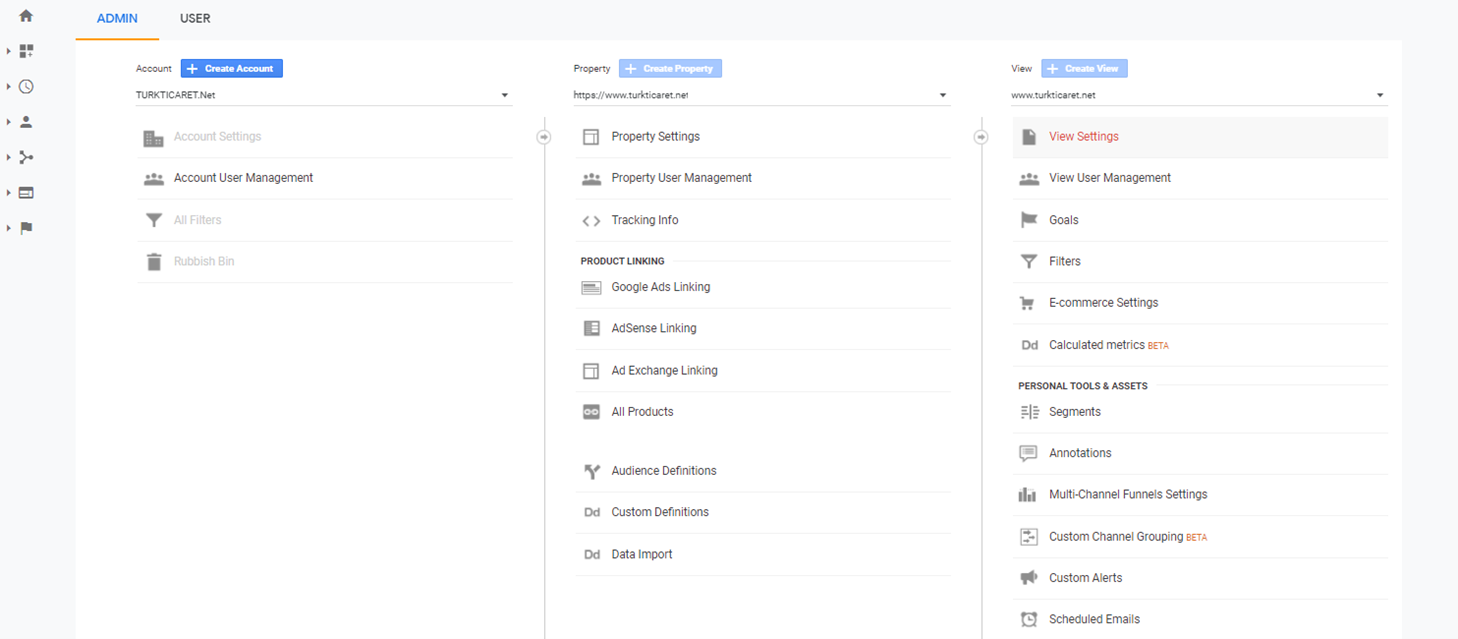The width and height of the screenshot is (1458, 639).
Task: Open Goals in the View column
Action: (1063, 220)
